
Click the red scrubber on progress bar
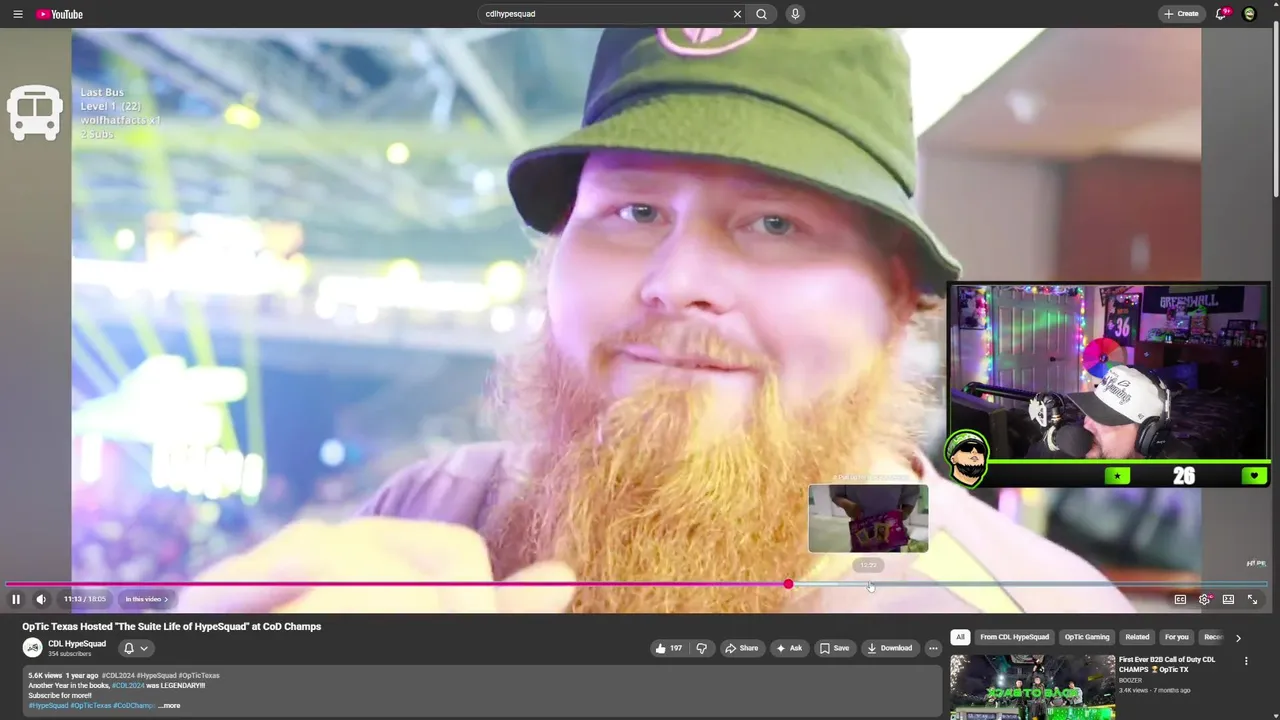point(788,584)
